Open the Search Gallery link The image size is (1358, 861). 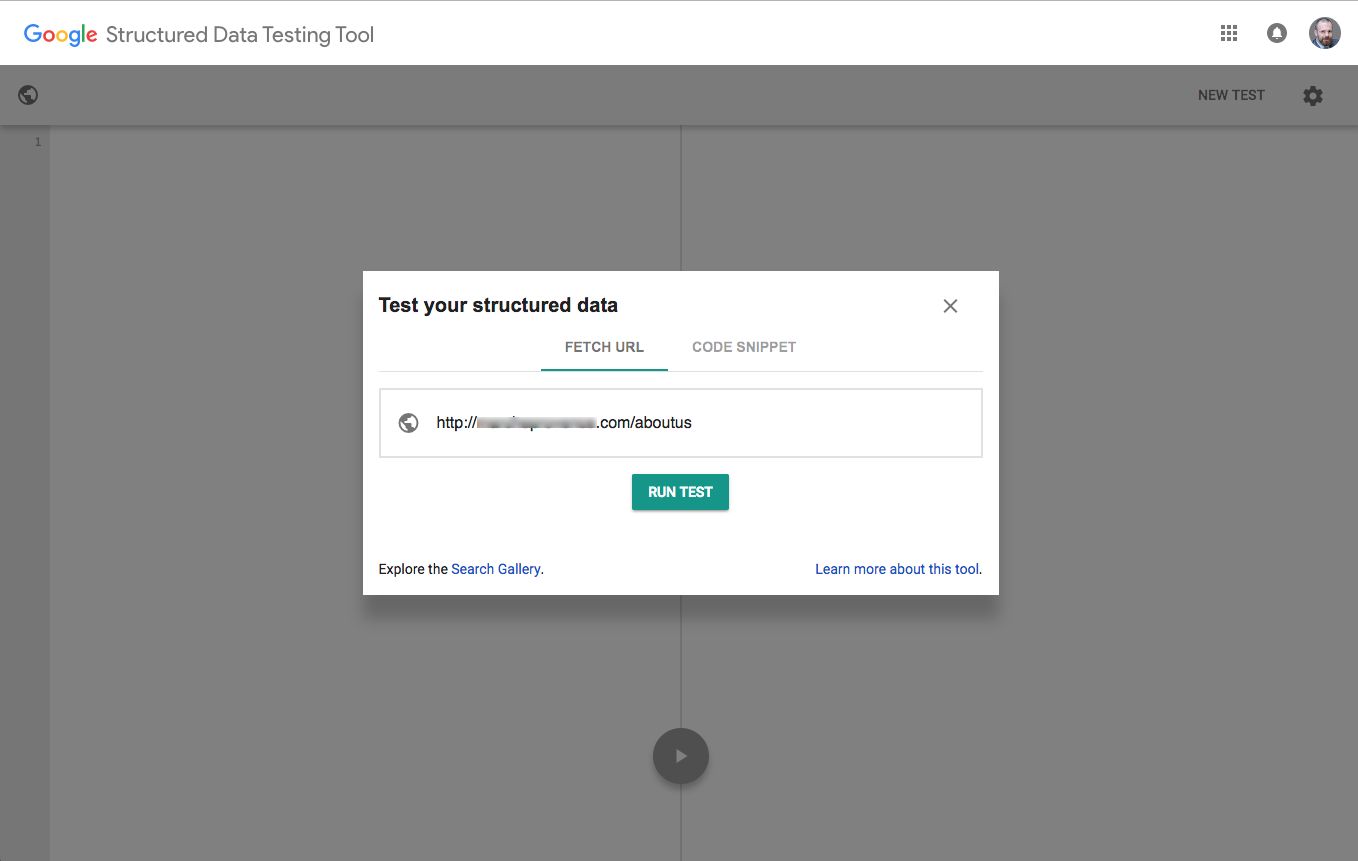click(x=496, y=569)
